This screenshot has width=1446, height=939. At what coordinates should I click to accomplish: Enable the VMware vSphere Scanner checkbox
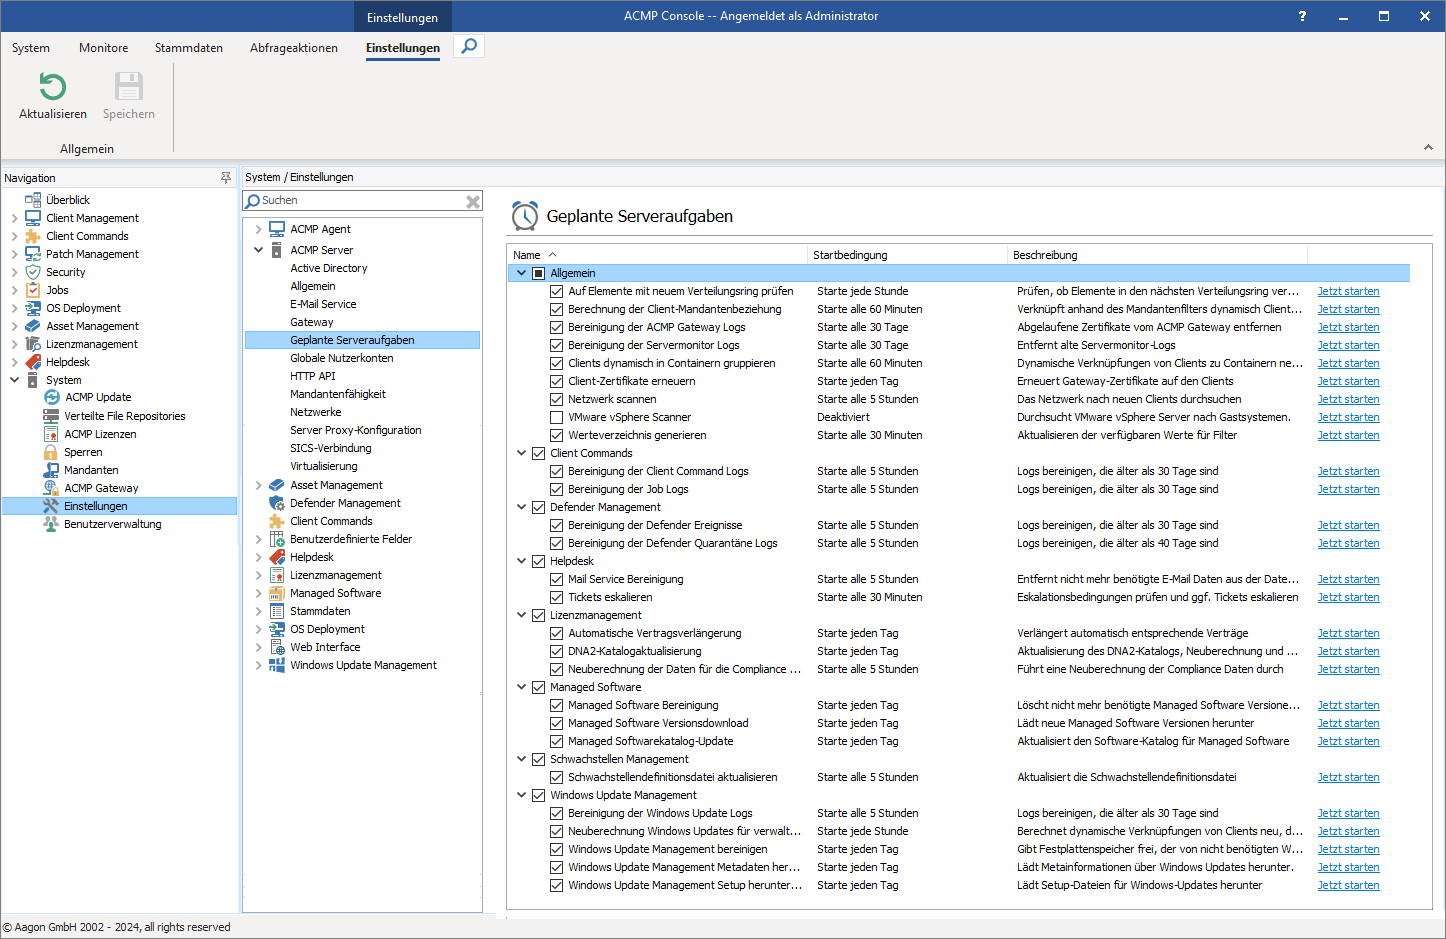[556, 417]
